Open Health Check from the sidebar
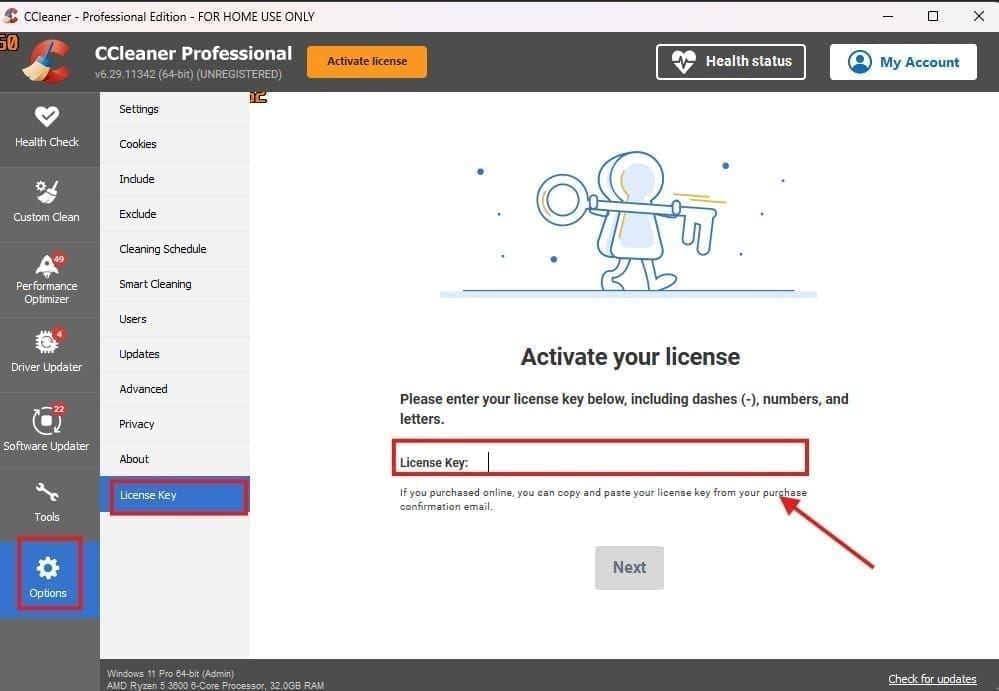 point(47,127)
